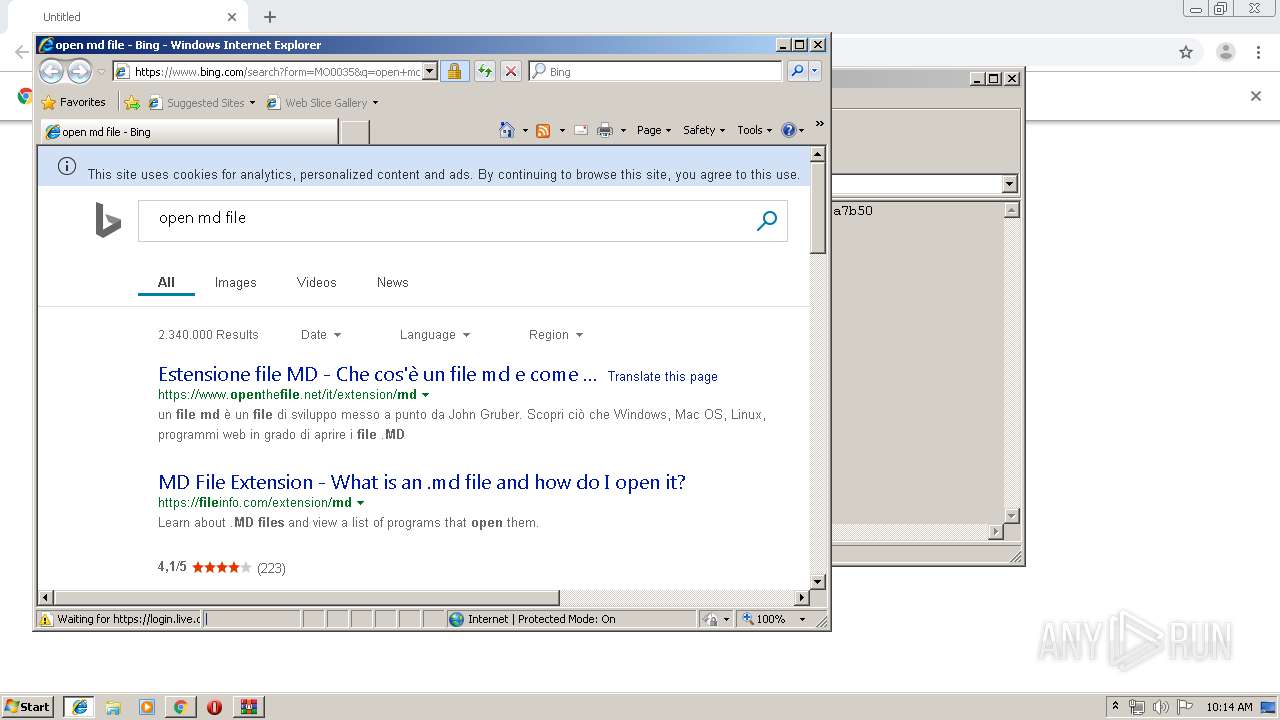Open recent pages dropdown beside Forward arrow
This screenshot has height=720, width=1280.
(101, 72)
